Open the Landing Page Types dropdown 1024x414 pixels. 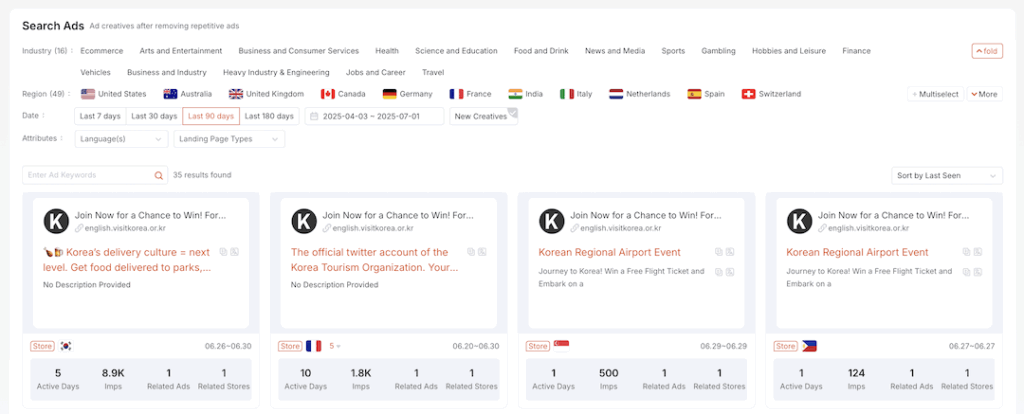(229, 139)
